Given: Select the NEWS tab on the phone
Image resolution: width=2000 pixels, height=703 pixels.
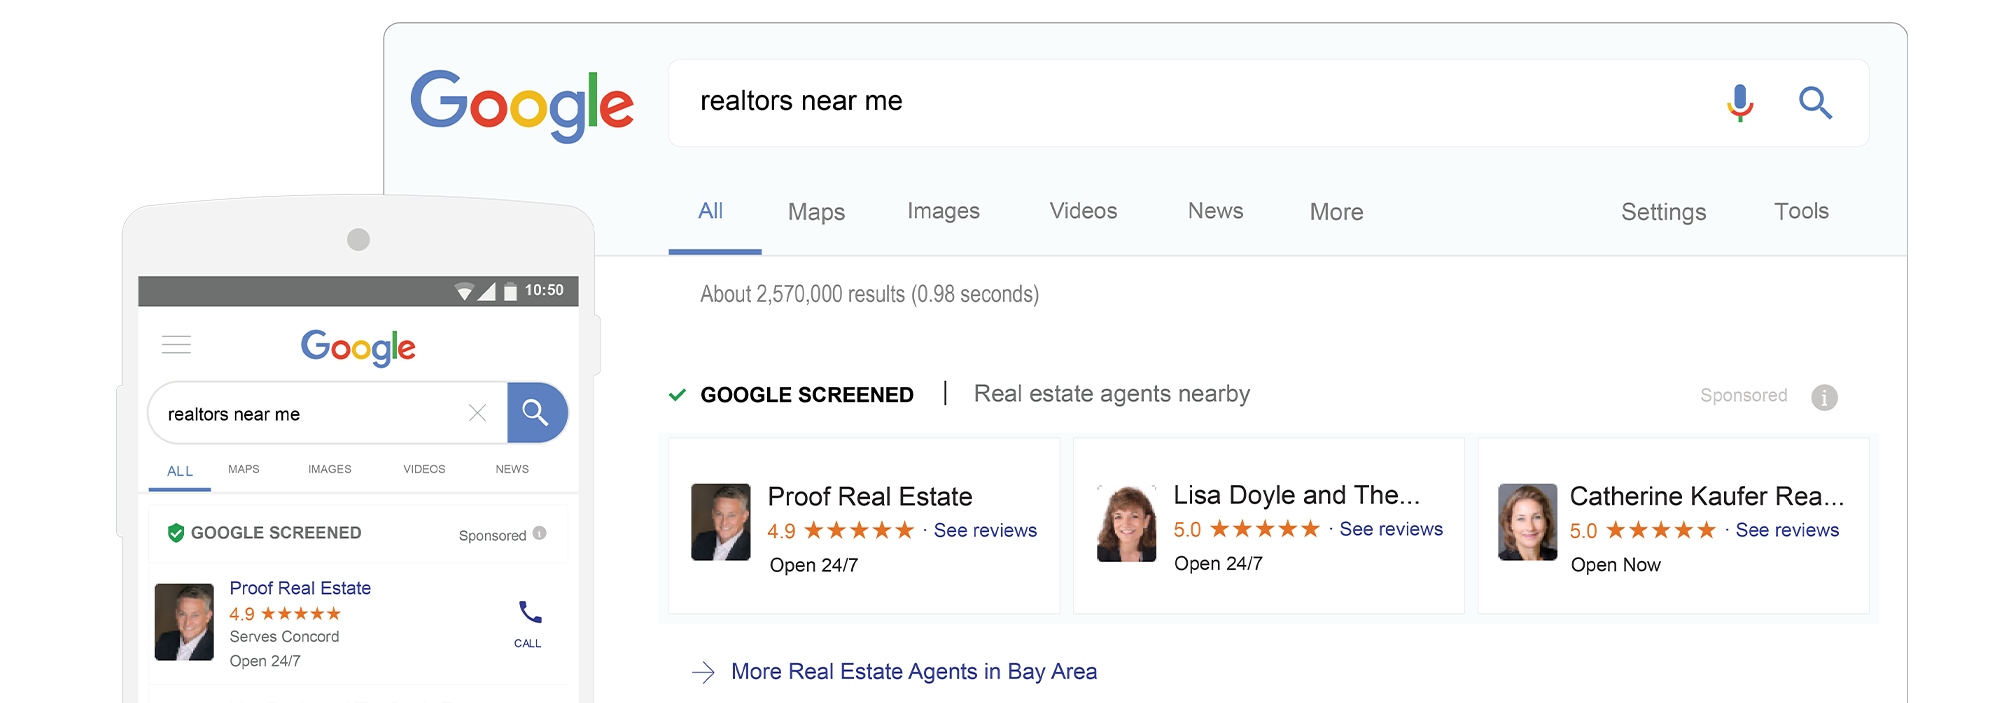Looking at the screenshot, I should point(512,469).
